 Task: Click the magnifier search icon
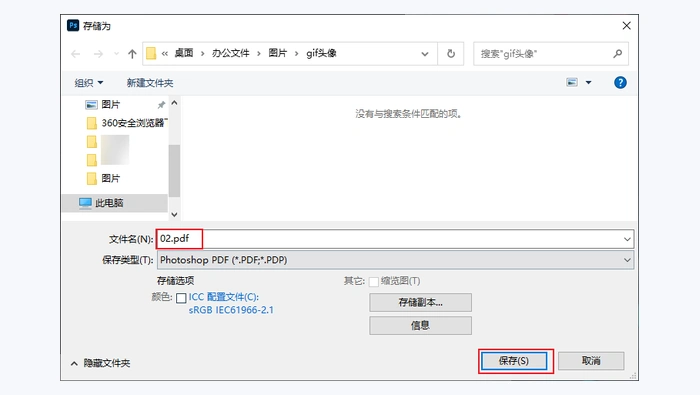618,54
